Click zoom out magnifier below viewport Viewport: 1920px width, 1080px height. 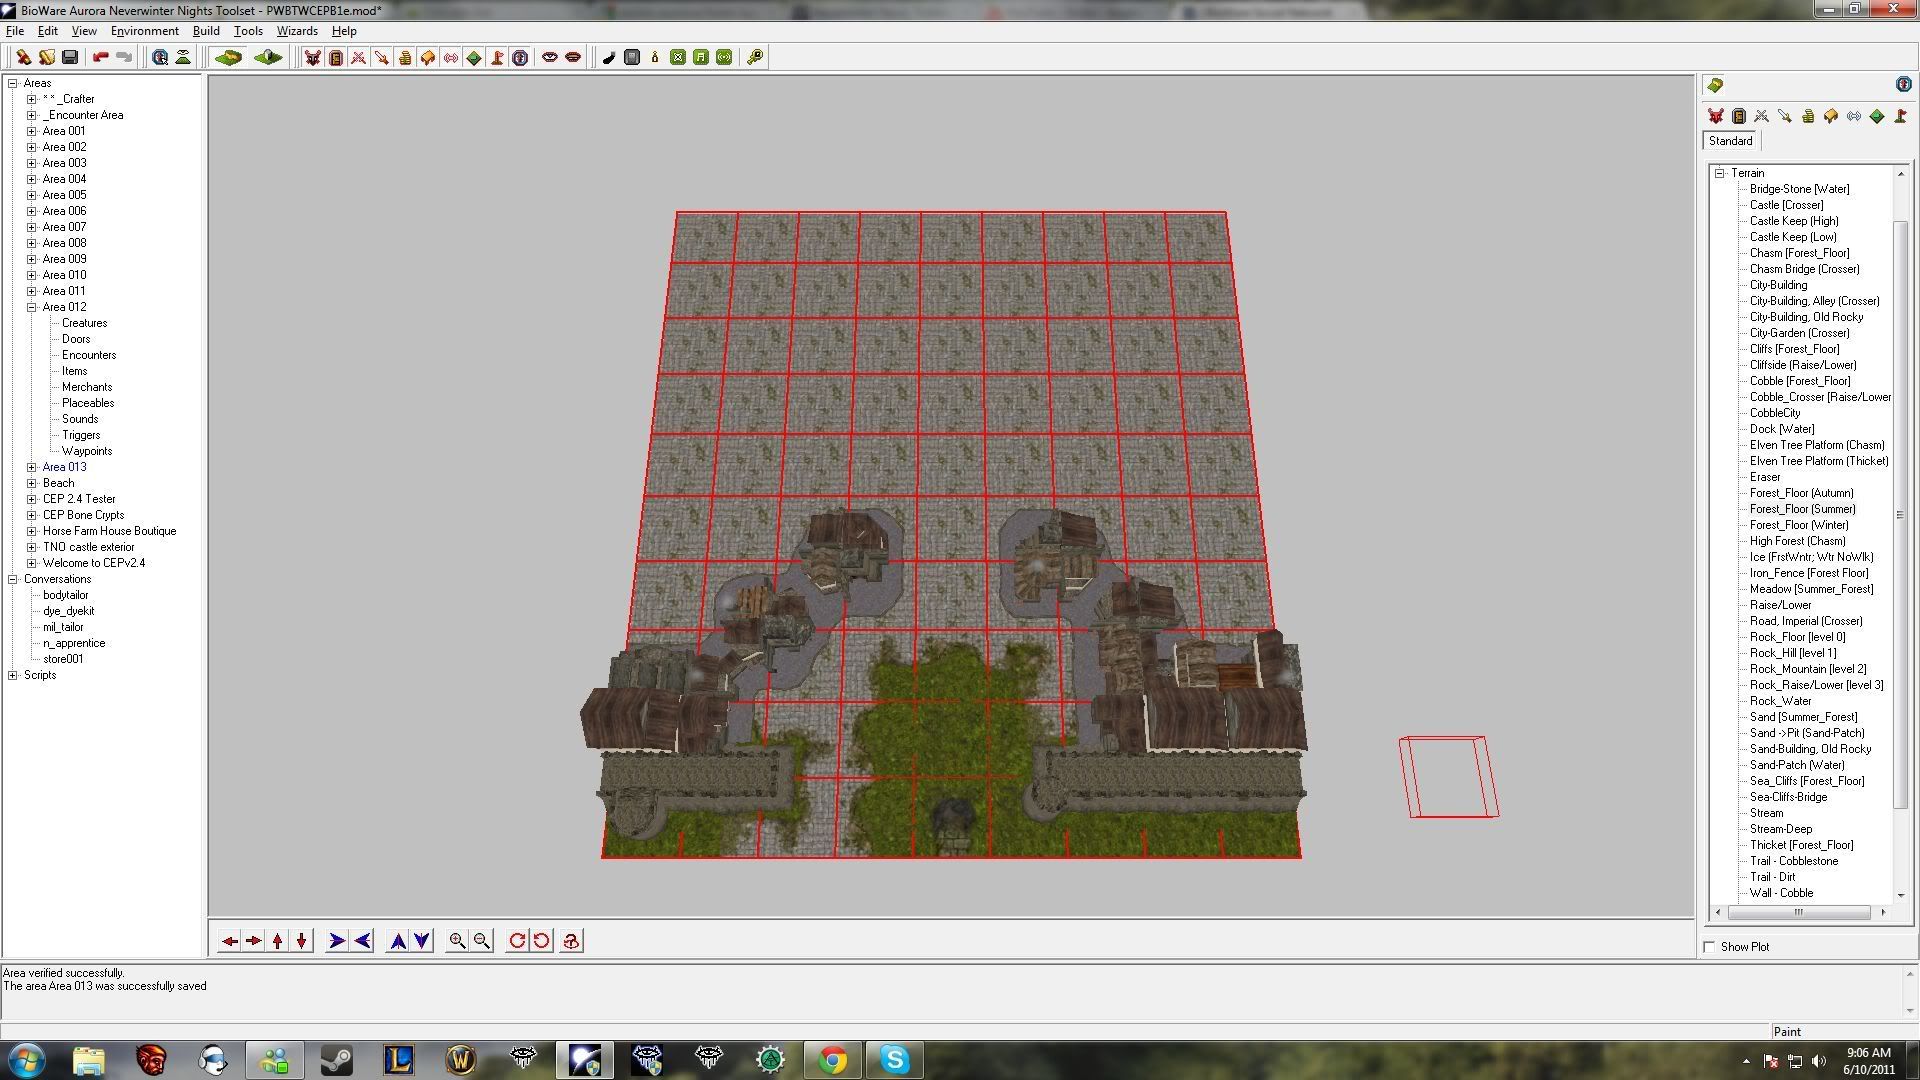coord(482,941)
